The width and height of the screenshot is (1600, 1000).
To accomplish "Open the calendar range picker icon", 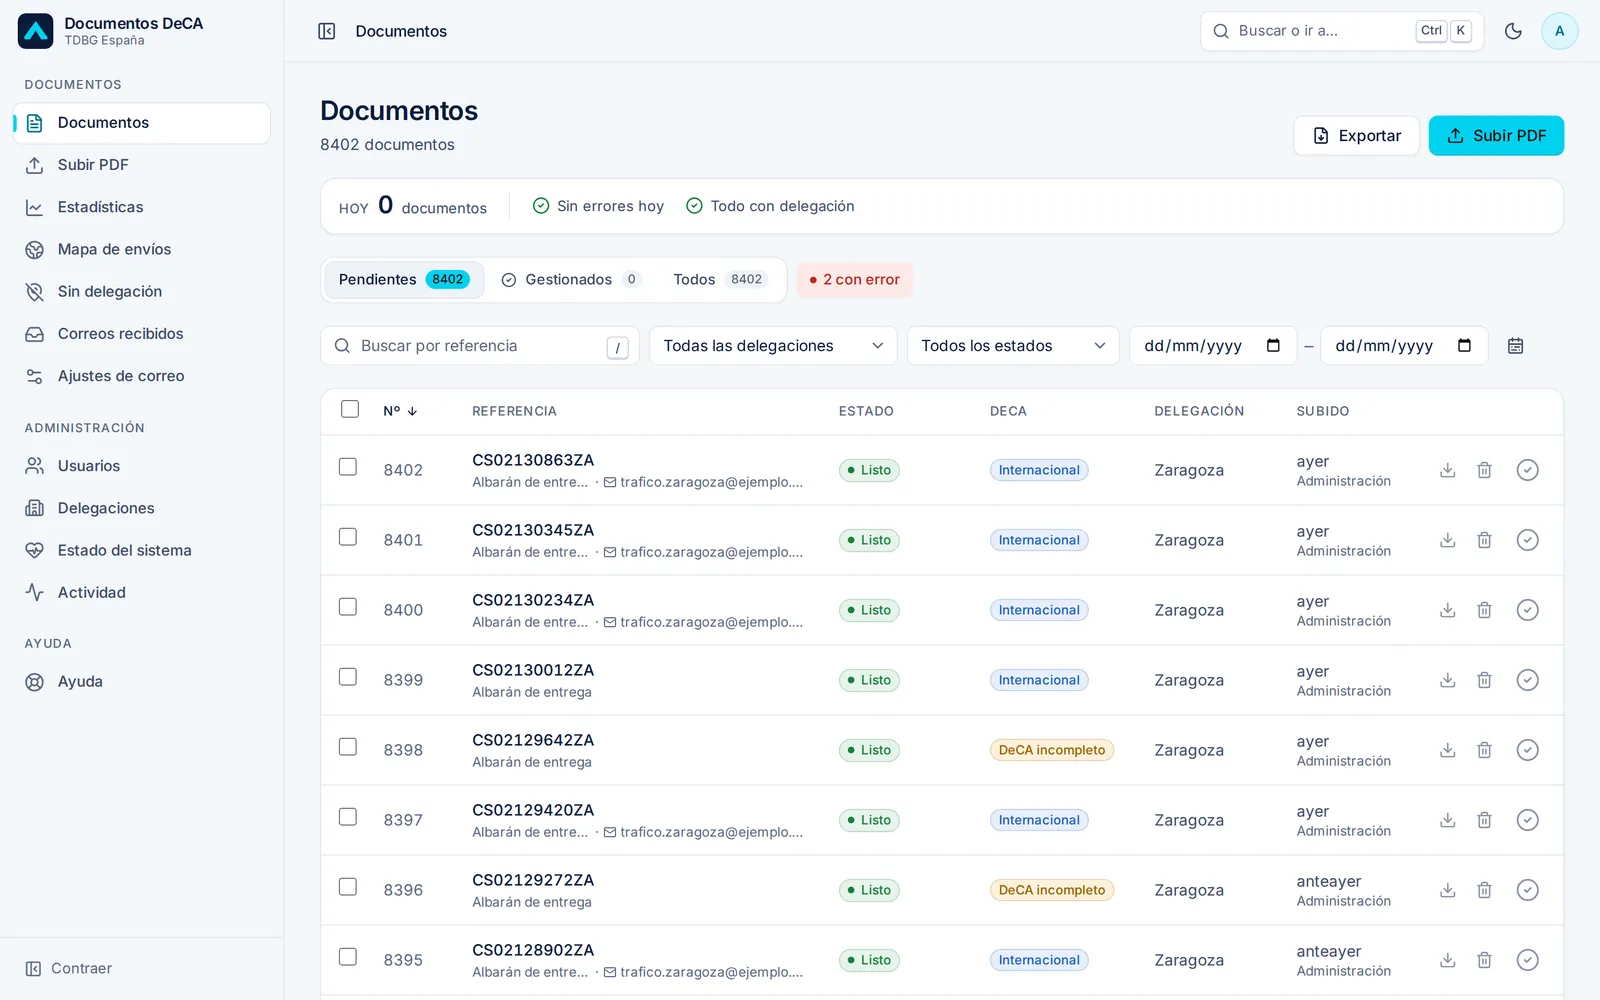I will coord(1515,346).
